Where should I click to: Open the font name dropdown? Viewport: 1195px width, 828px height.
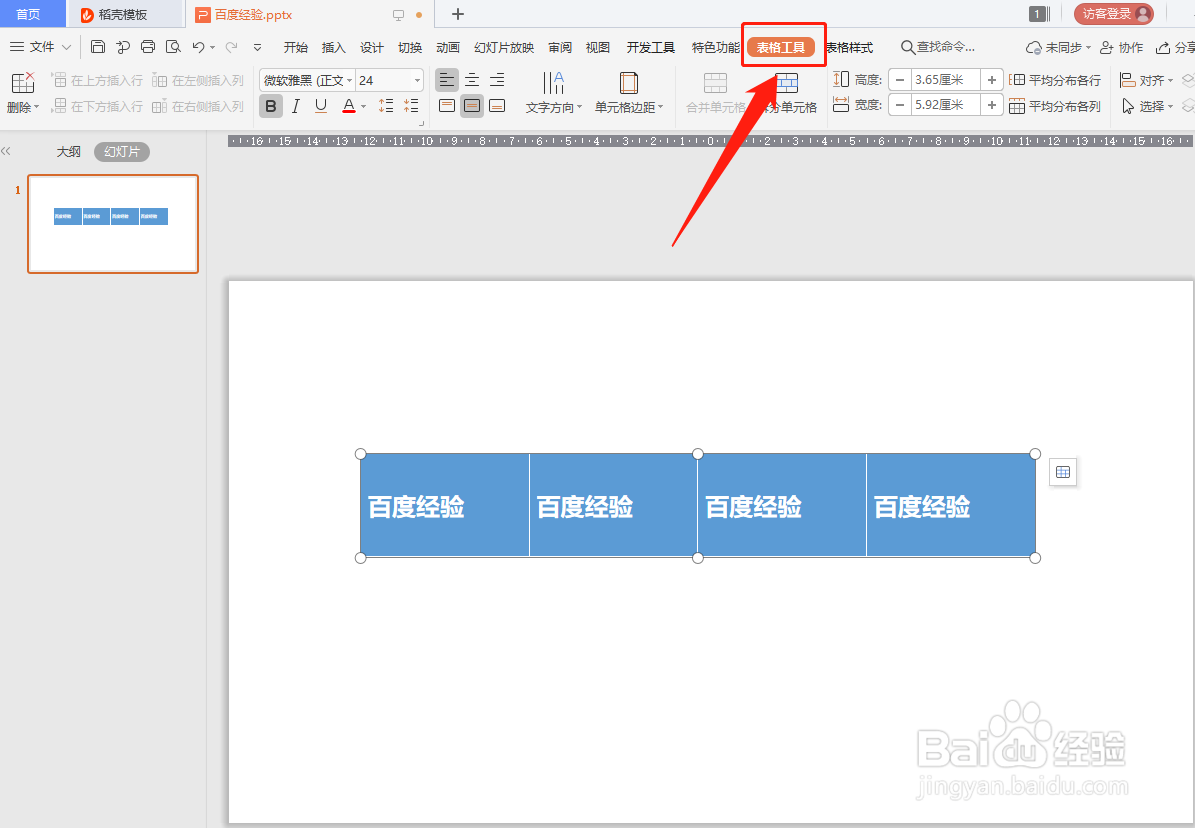pos(350,80)
